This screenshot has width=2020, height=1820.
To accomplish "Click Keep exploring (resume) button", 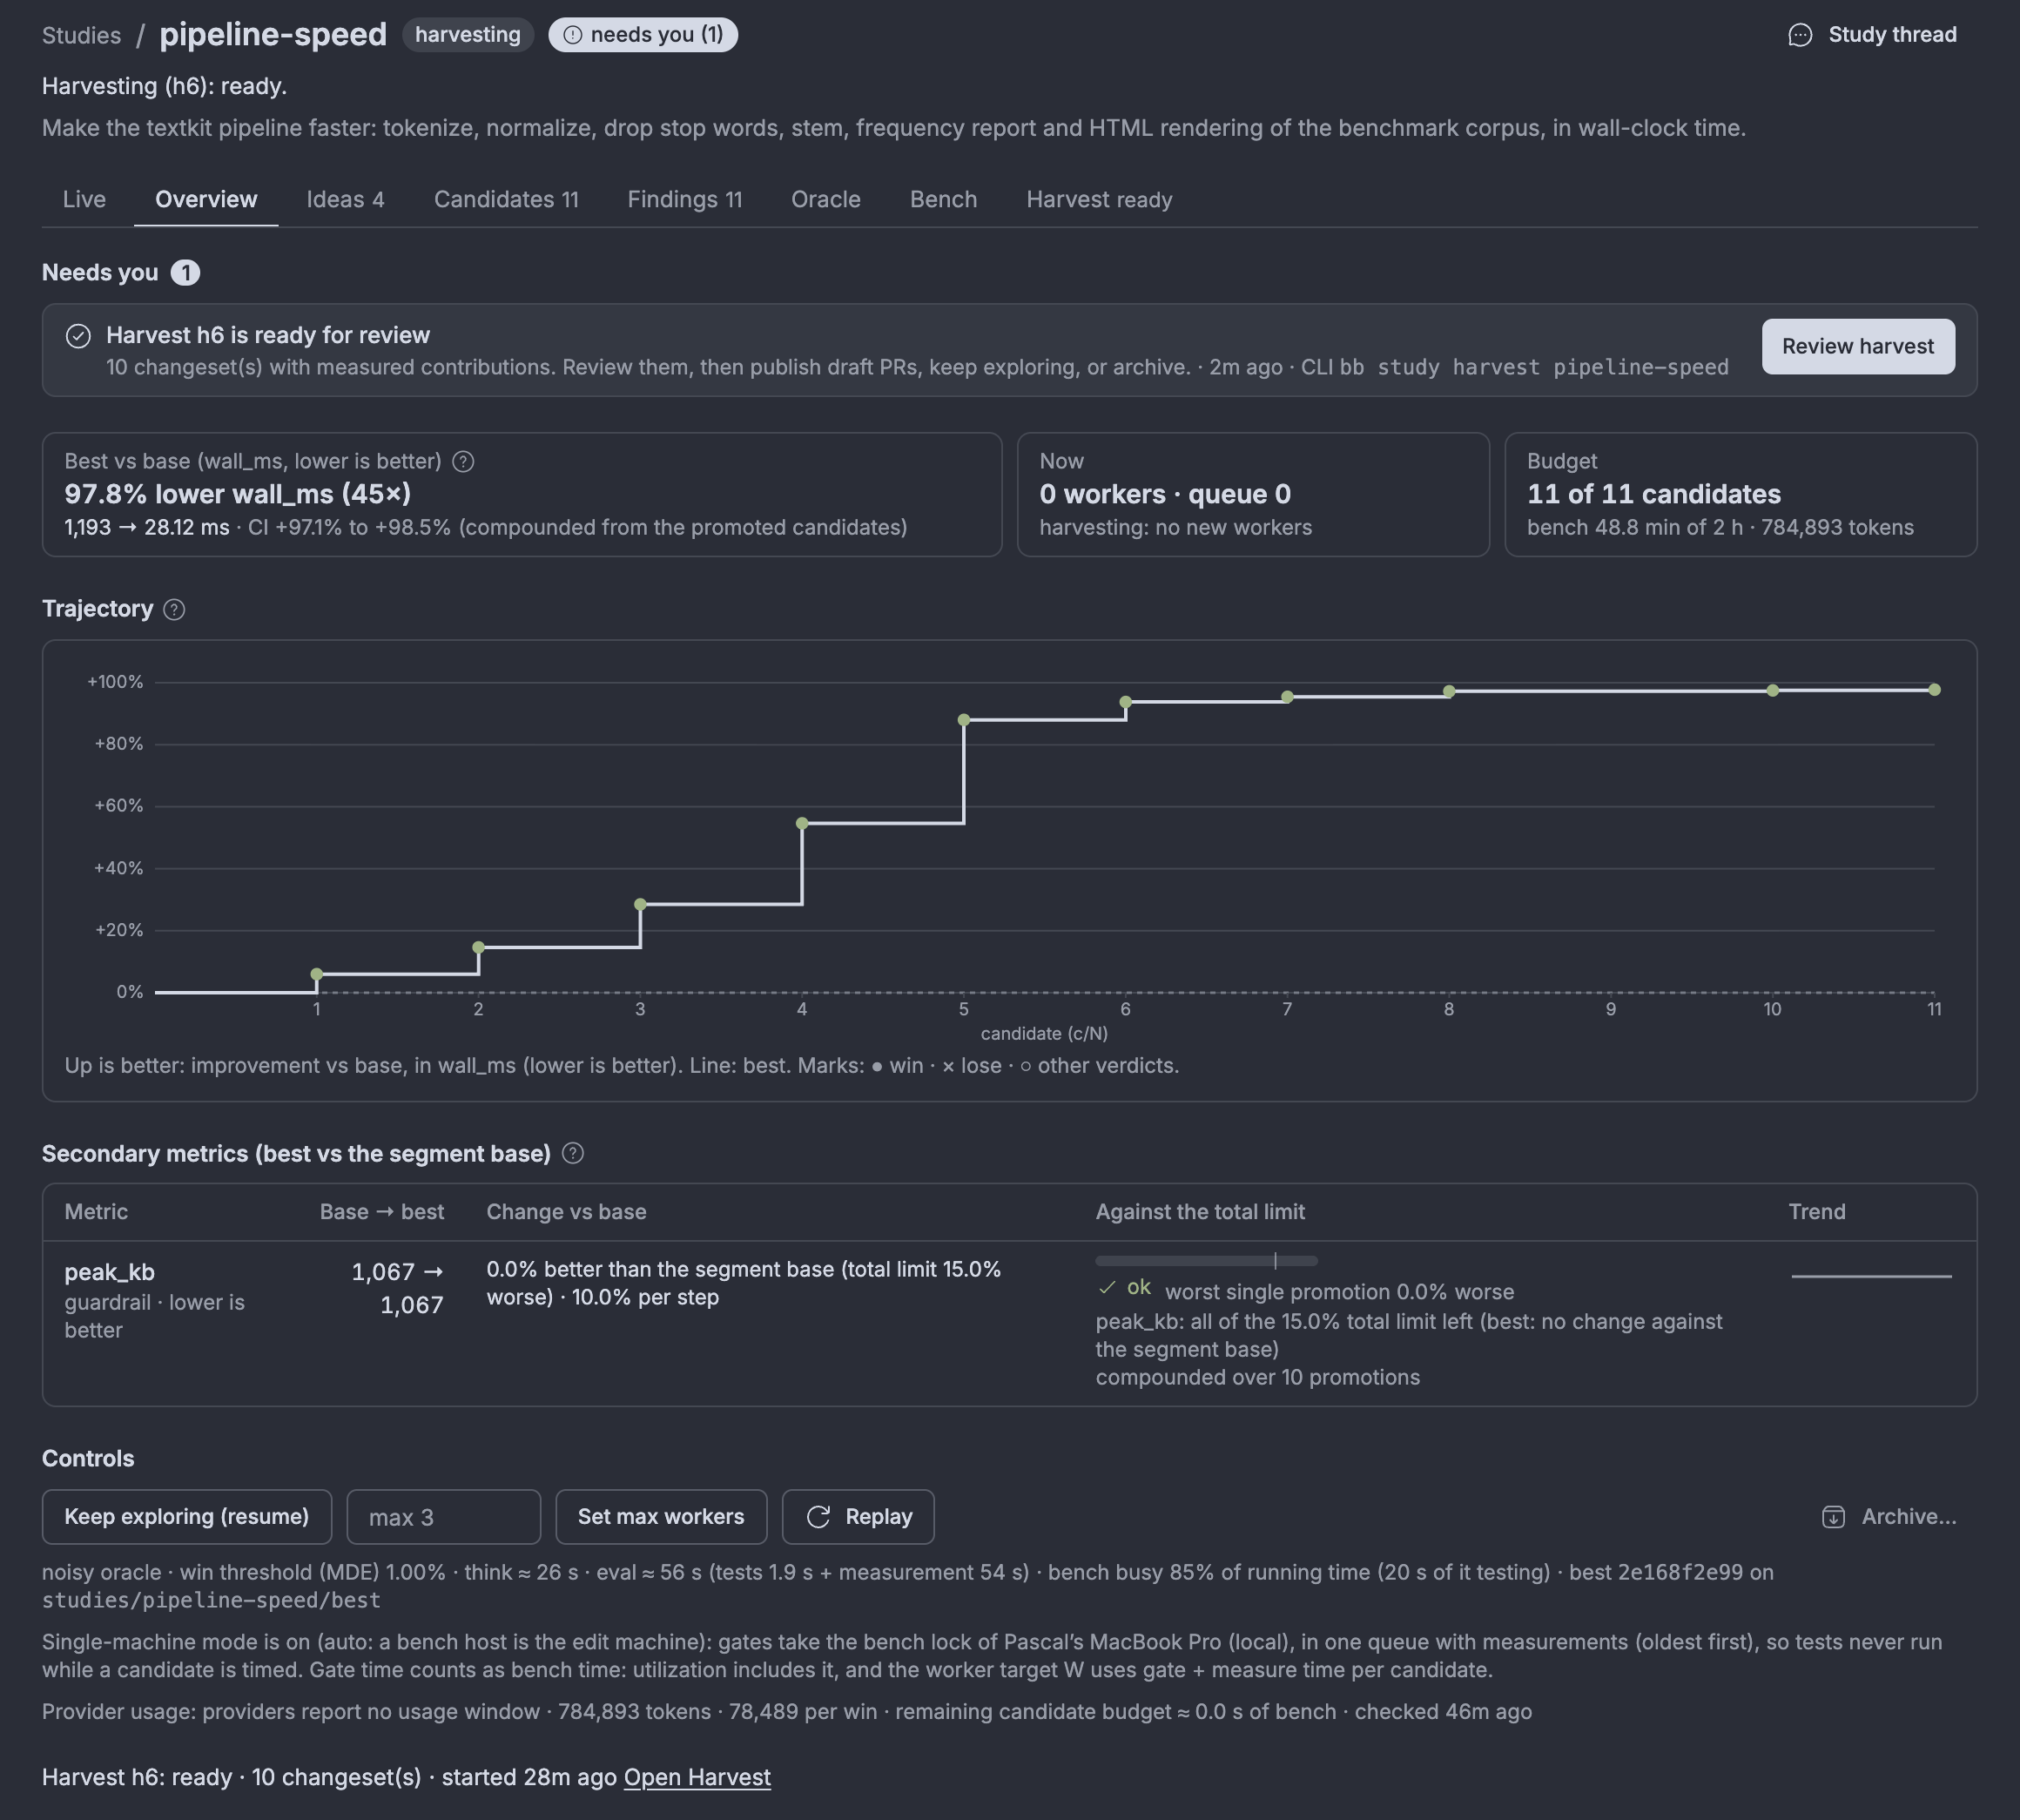I will pyautogui.click(x=187, y=1517).
